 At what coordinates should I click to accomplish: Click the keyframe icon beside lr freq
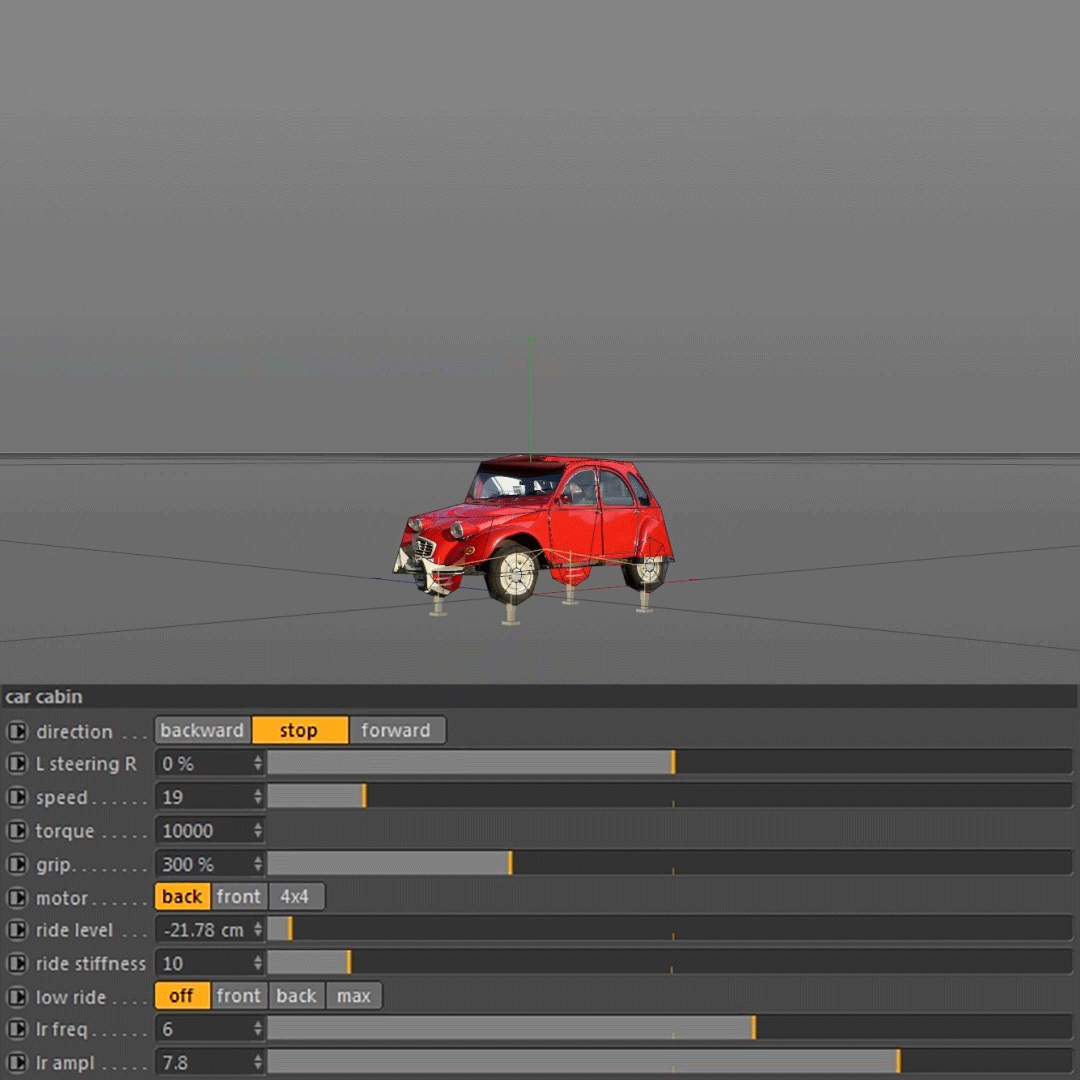pyautogui.click(x=17, y=1029)
